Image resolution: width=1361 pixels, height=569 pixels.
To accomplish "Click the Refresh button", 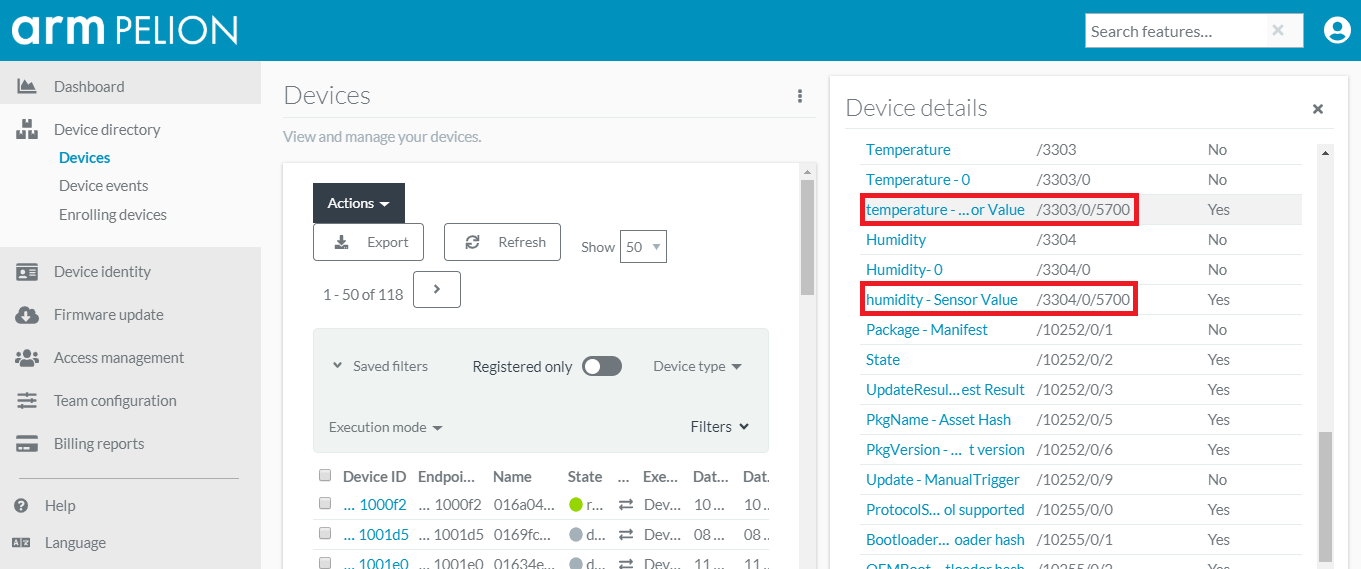I will [502, 242].
